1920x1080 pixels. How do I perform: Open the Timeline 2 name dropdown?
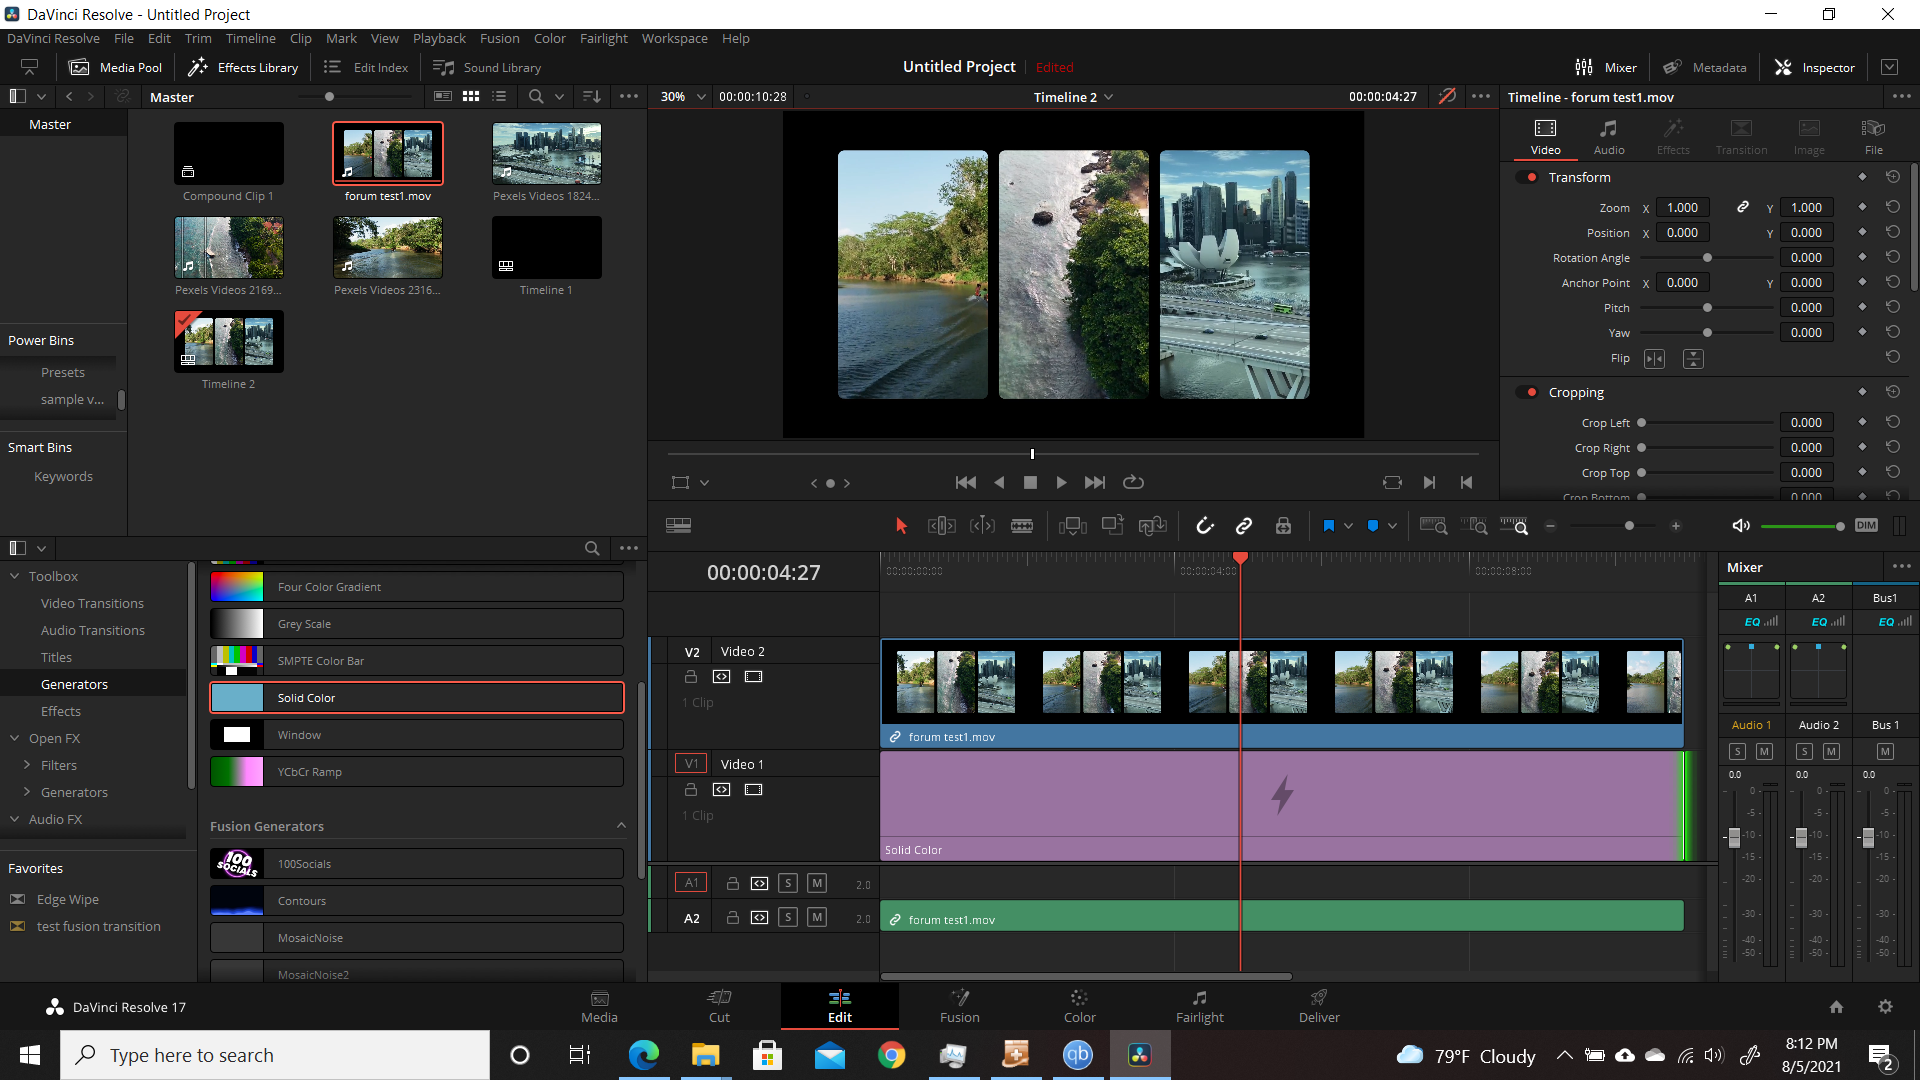tap(1073, 97)
